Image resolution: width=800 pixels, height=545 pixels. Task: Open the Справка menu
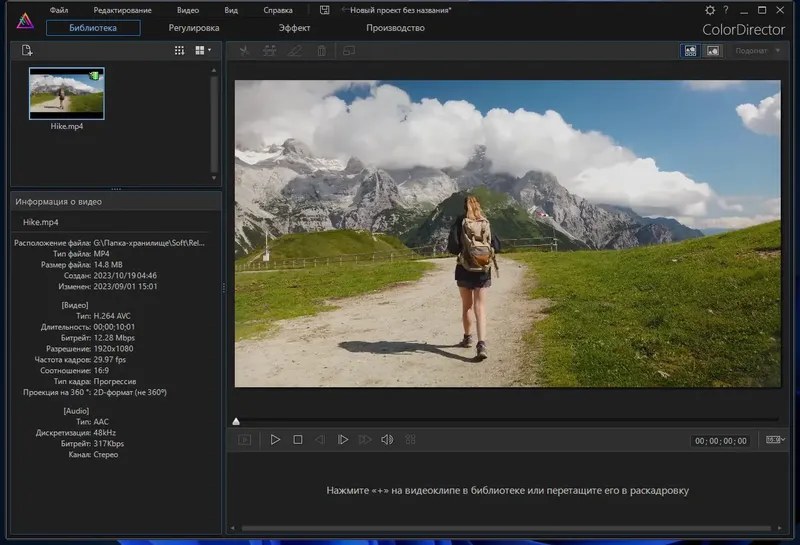coord(278,10)
